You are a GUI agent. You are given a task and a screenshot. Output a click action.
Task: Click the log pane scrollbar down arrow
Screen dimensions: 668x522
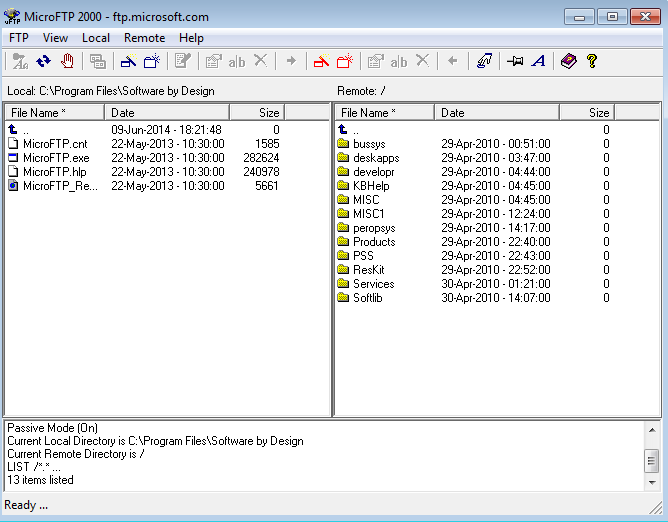651,482
